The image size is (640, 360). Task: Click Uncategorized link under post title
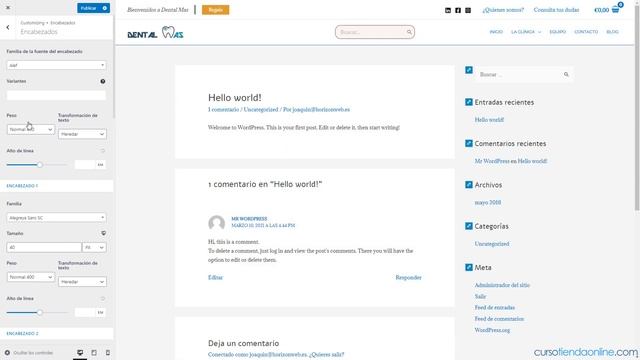(261, 109)
